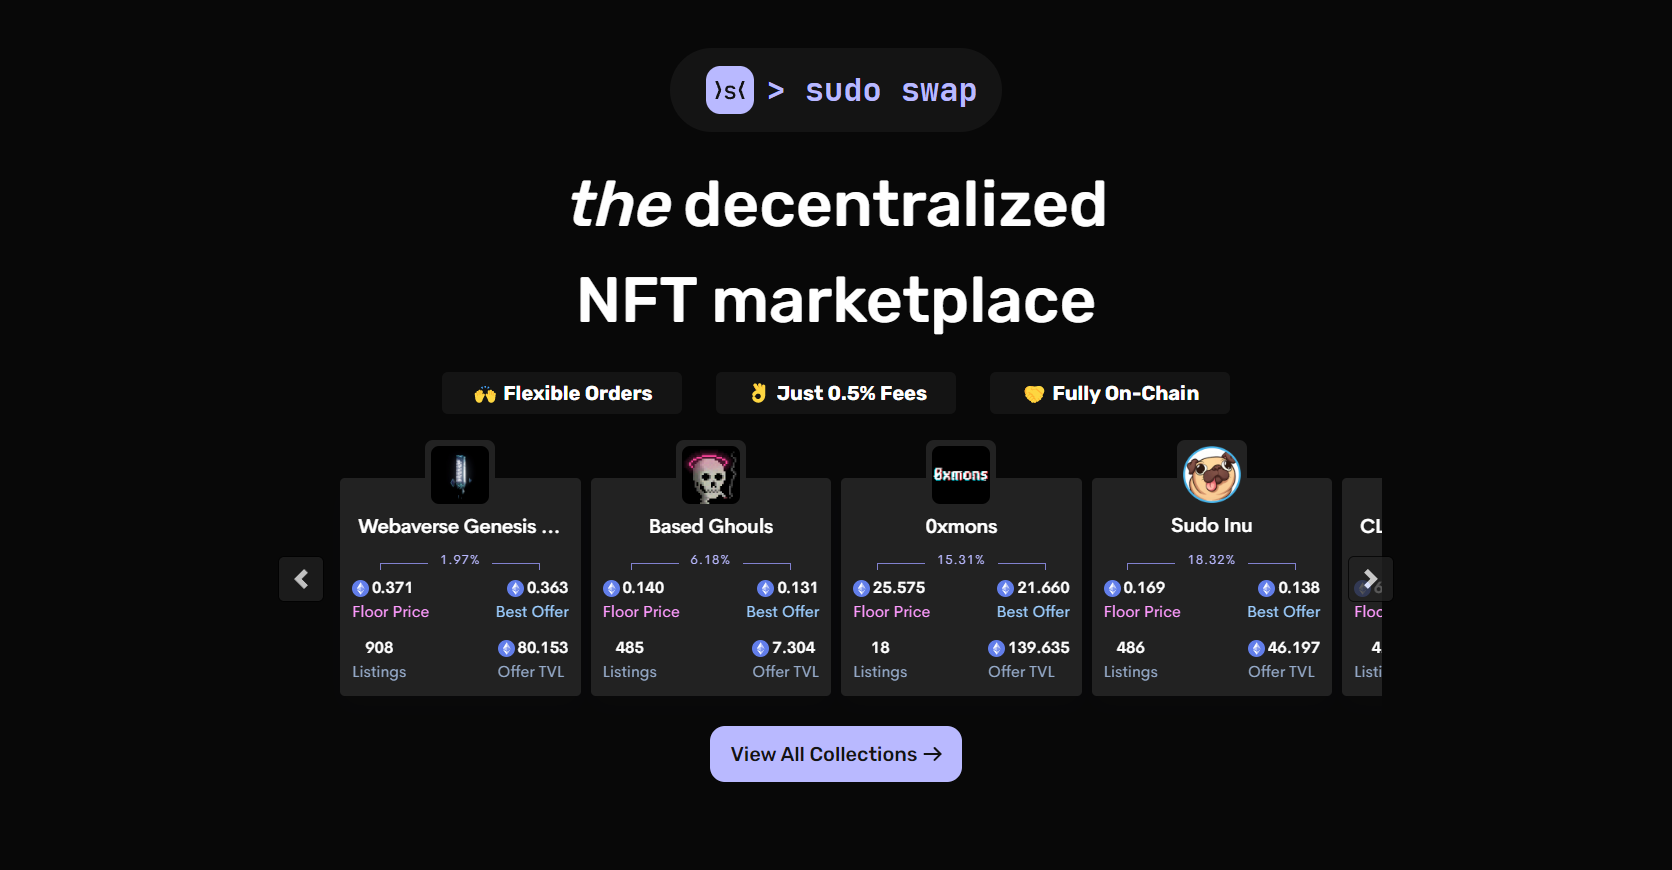The image size is (1672, 870).
Task: Click the sudo swap title text
Action: click(891, 90)
